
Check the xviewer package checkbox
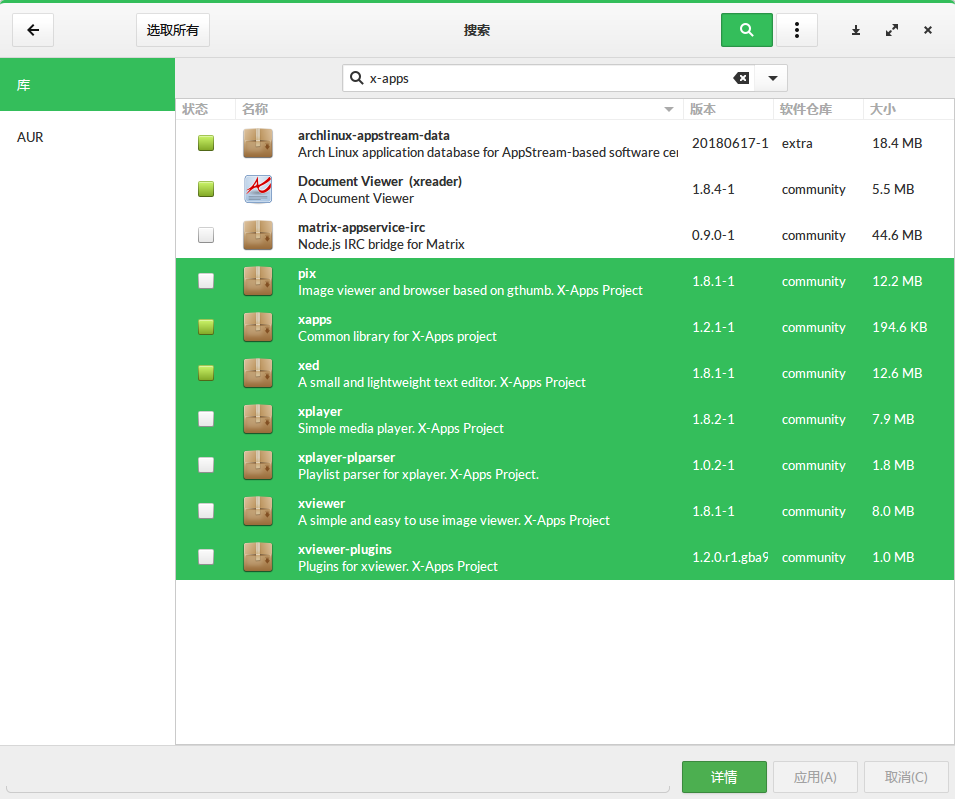click(x=206, y=511)
